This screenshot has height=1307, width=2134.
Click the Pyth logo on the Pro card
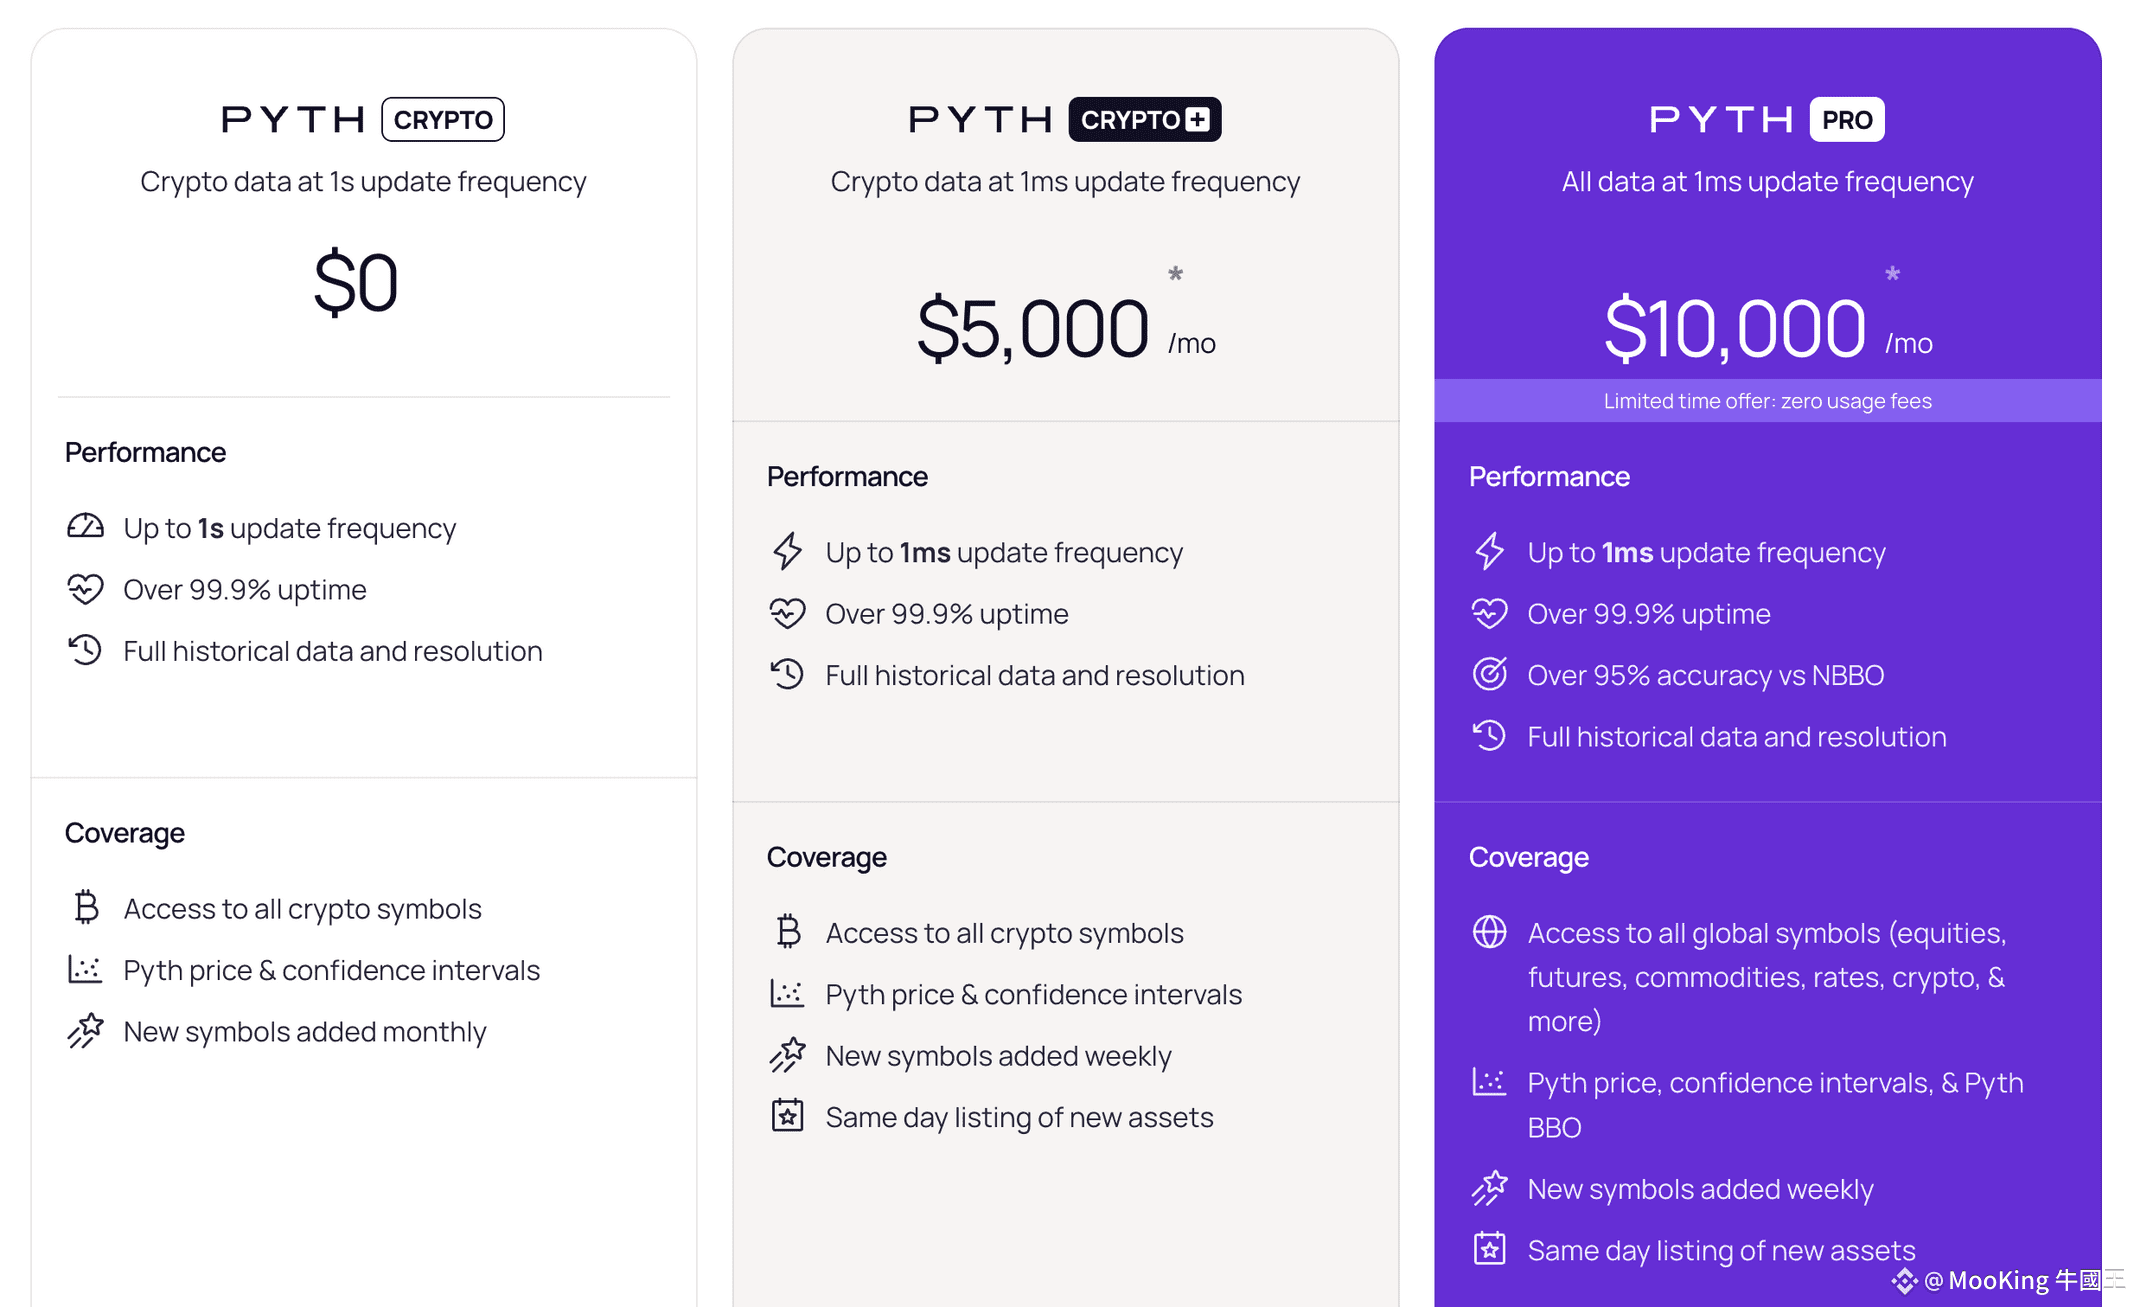click(1722, 120)
